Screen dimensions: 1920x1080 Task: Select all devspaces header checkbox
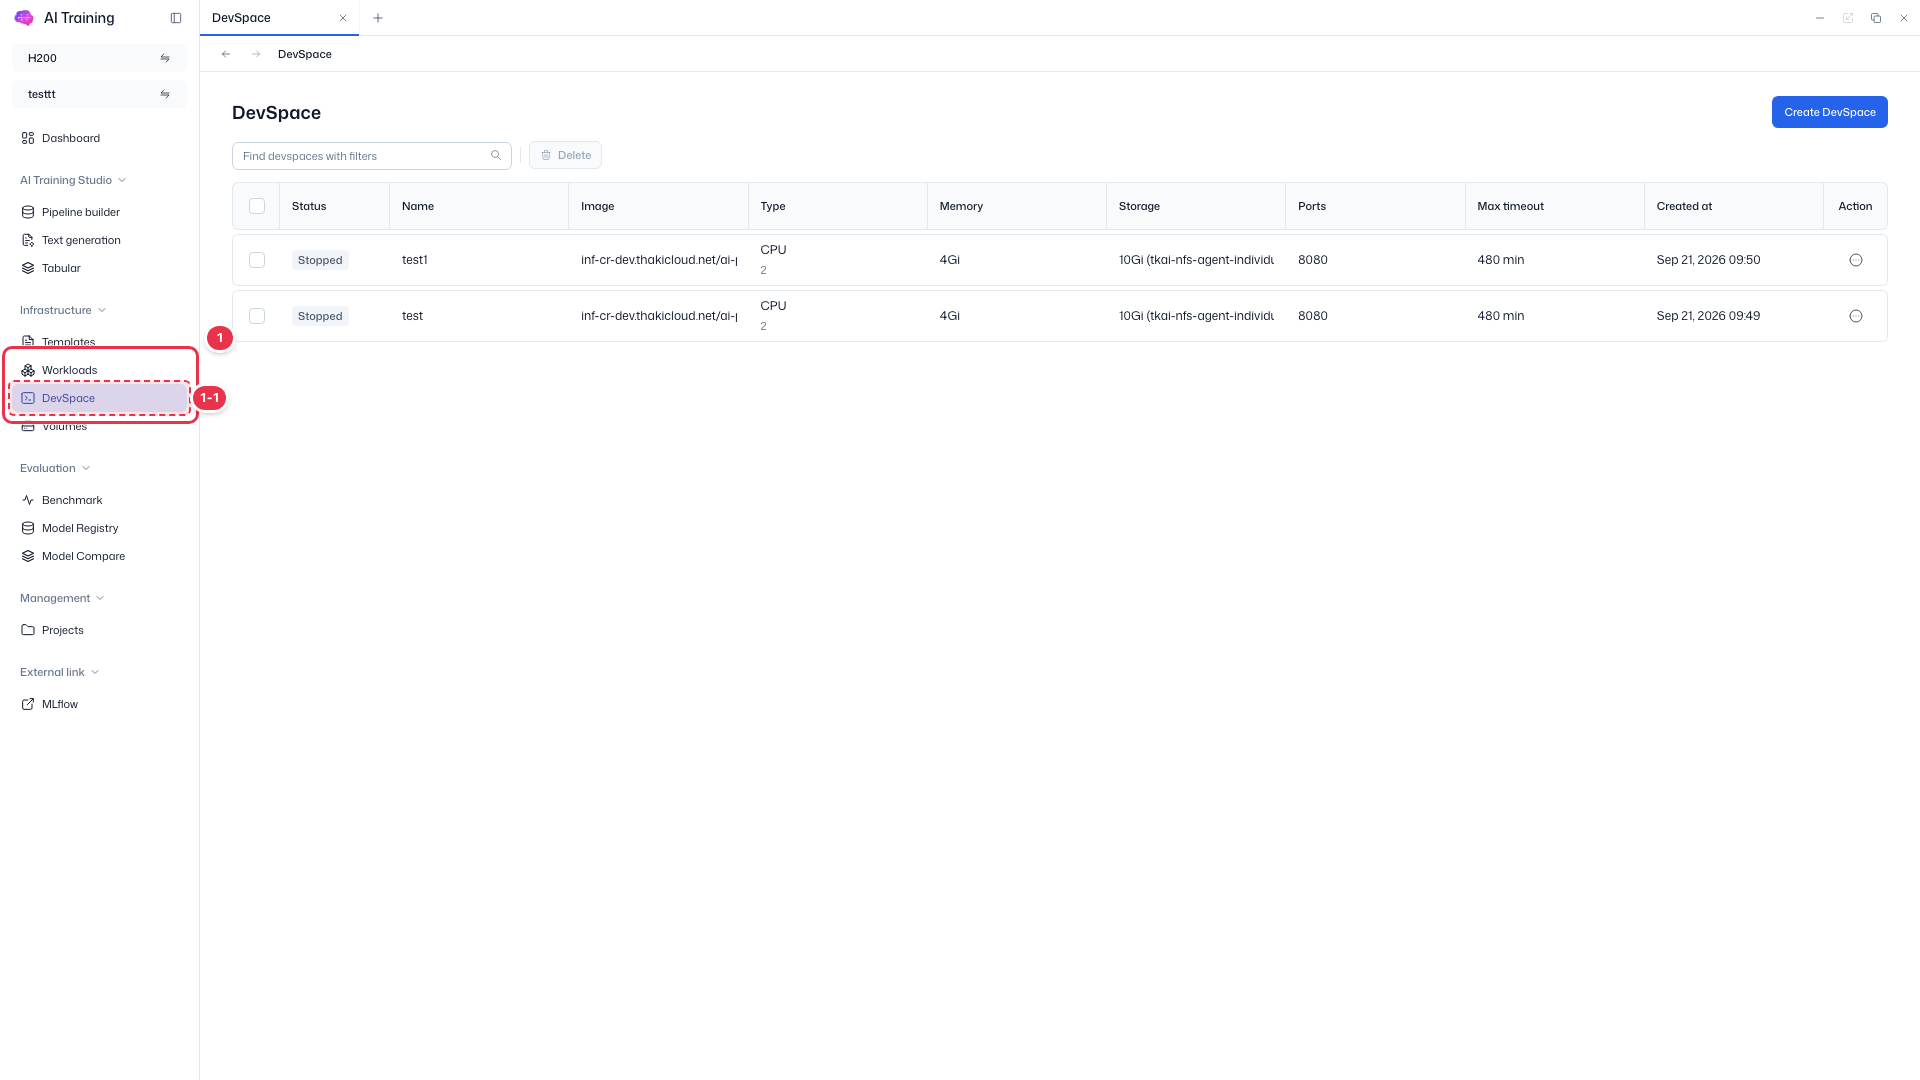(257, 206)
